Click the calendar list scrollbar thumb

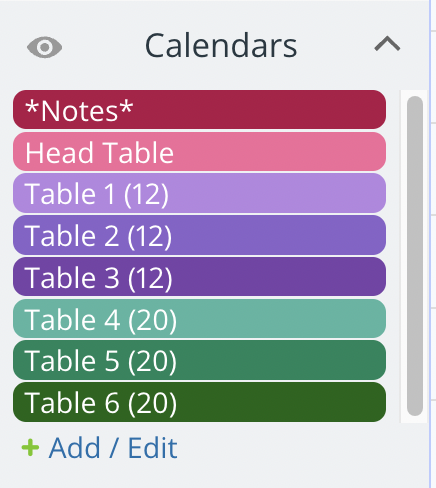[x=415, y=256]
